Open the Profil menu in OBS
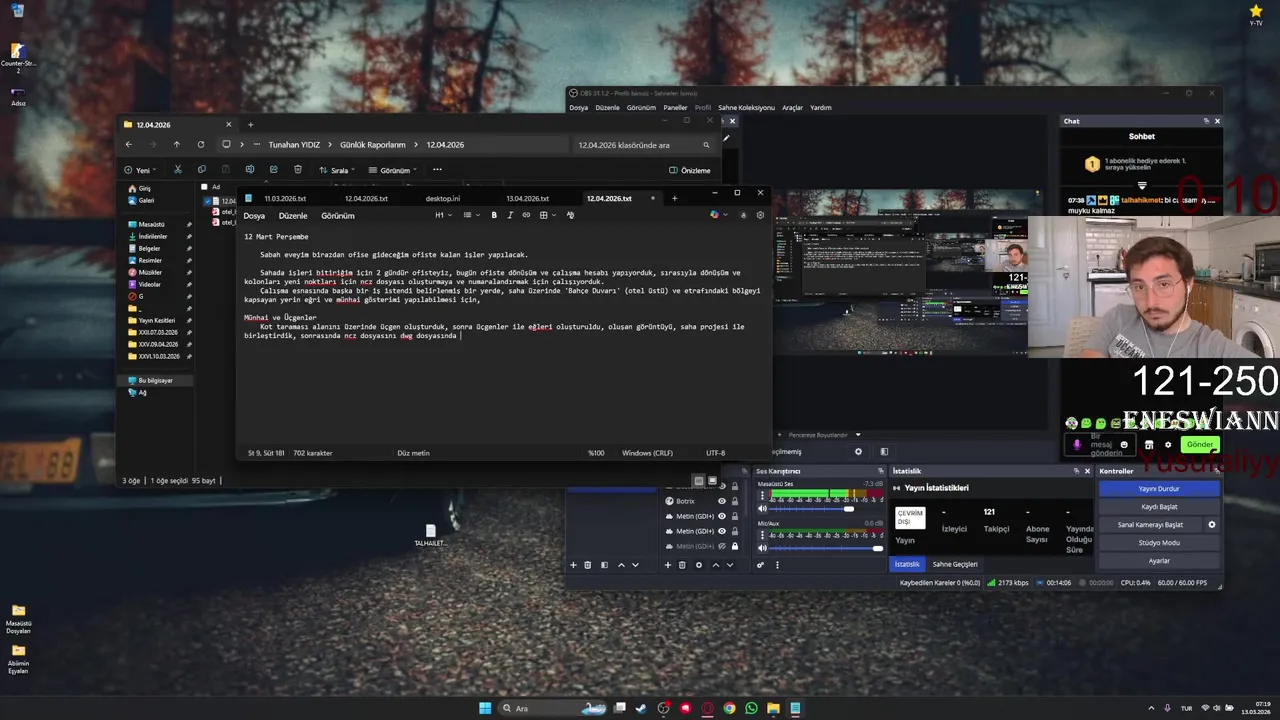1280x720 pixels. tap(703, 107)
